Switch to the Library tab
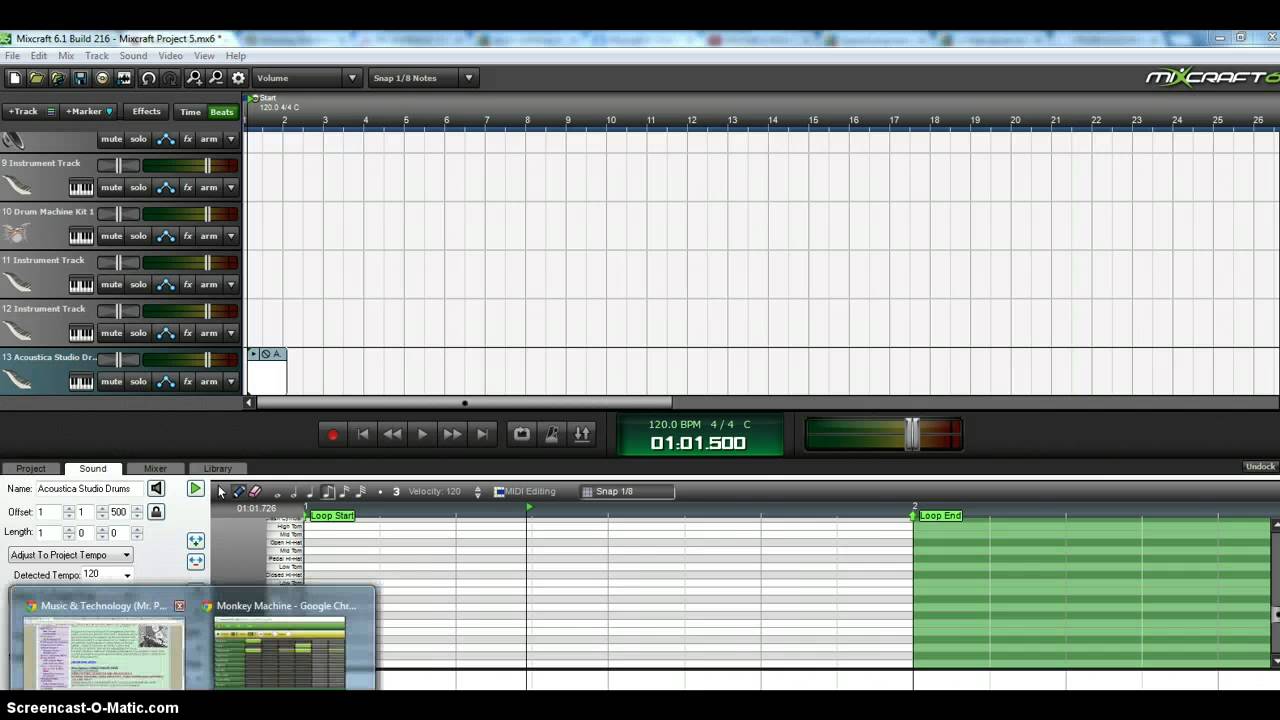The width and height of the screenshot is (1280, 720). click(217, 468)
